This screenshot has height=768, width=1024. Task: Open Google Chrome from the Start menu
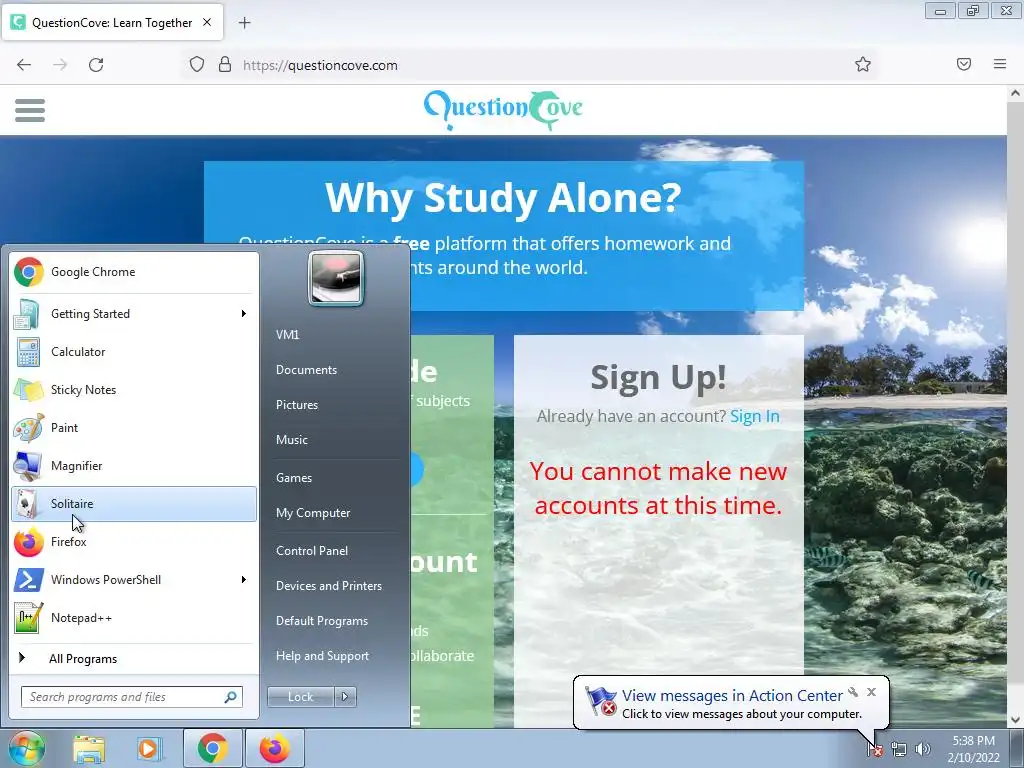pos(134,272)
